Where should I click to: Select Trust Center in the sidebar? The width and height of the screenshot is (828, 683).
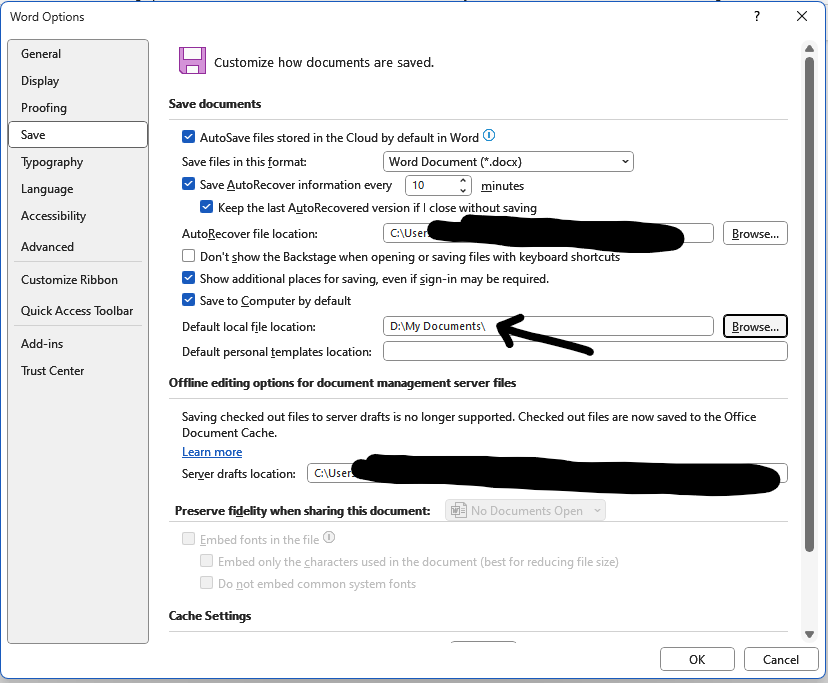coord(53,370)
